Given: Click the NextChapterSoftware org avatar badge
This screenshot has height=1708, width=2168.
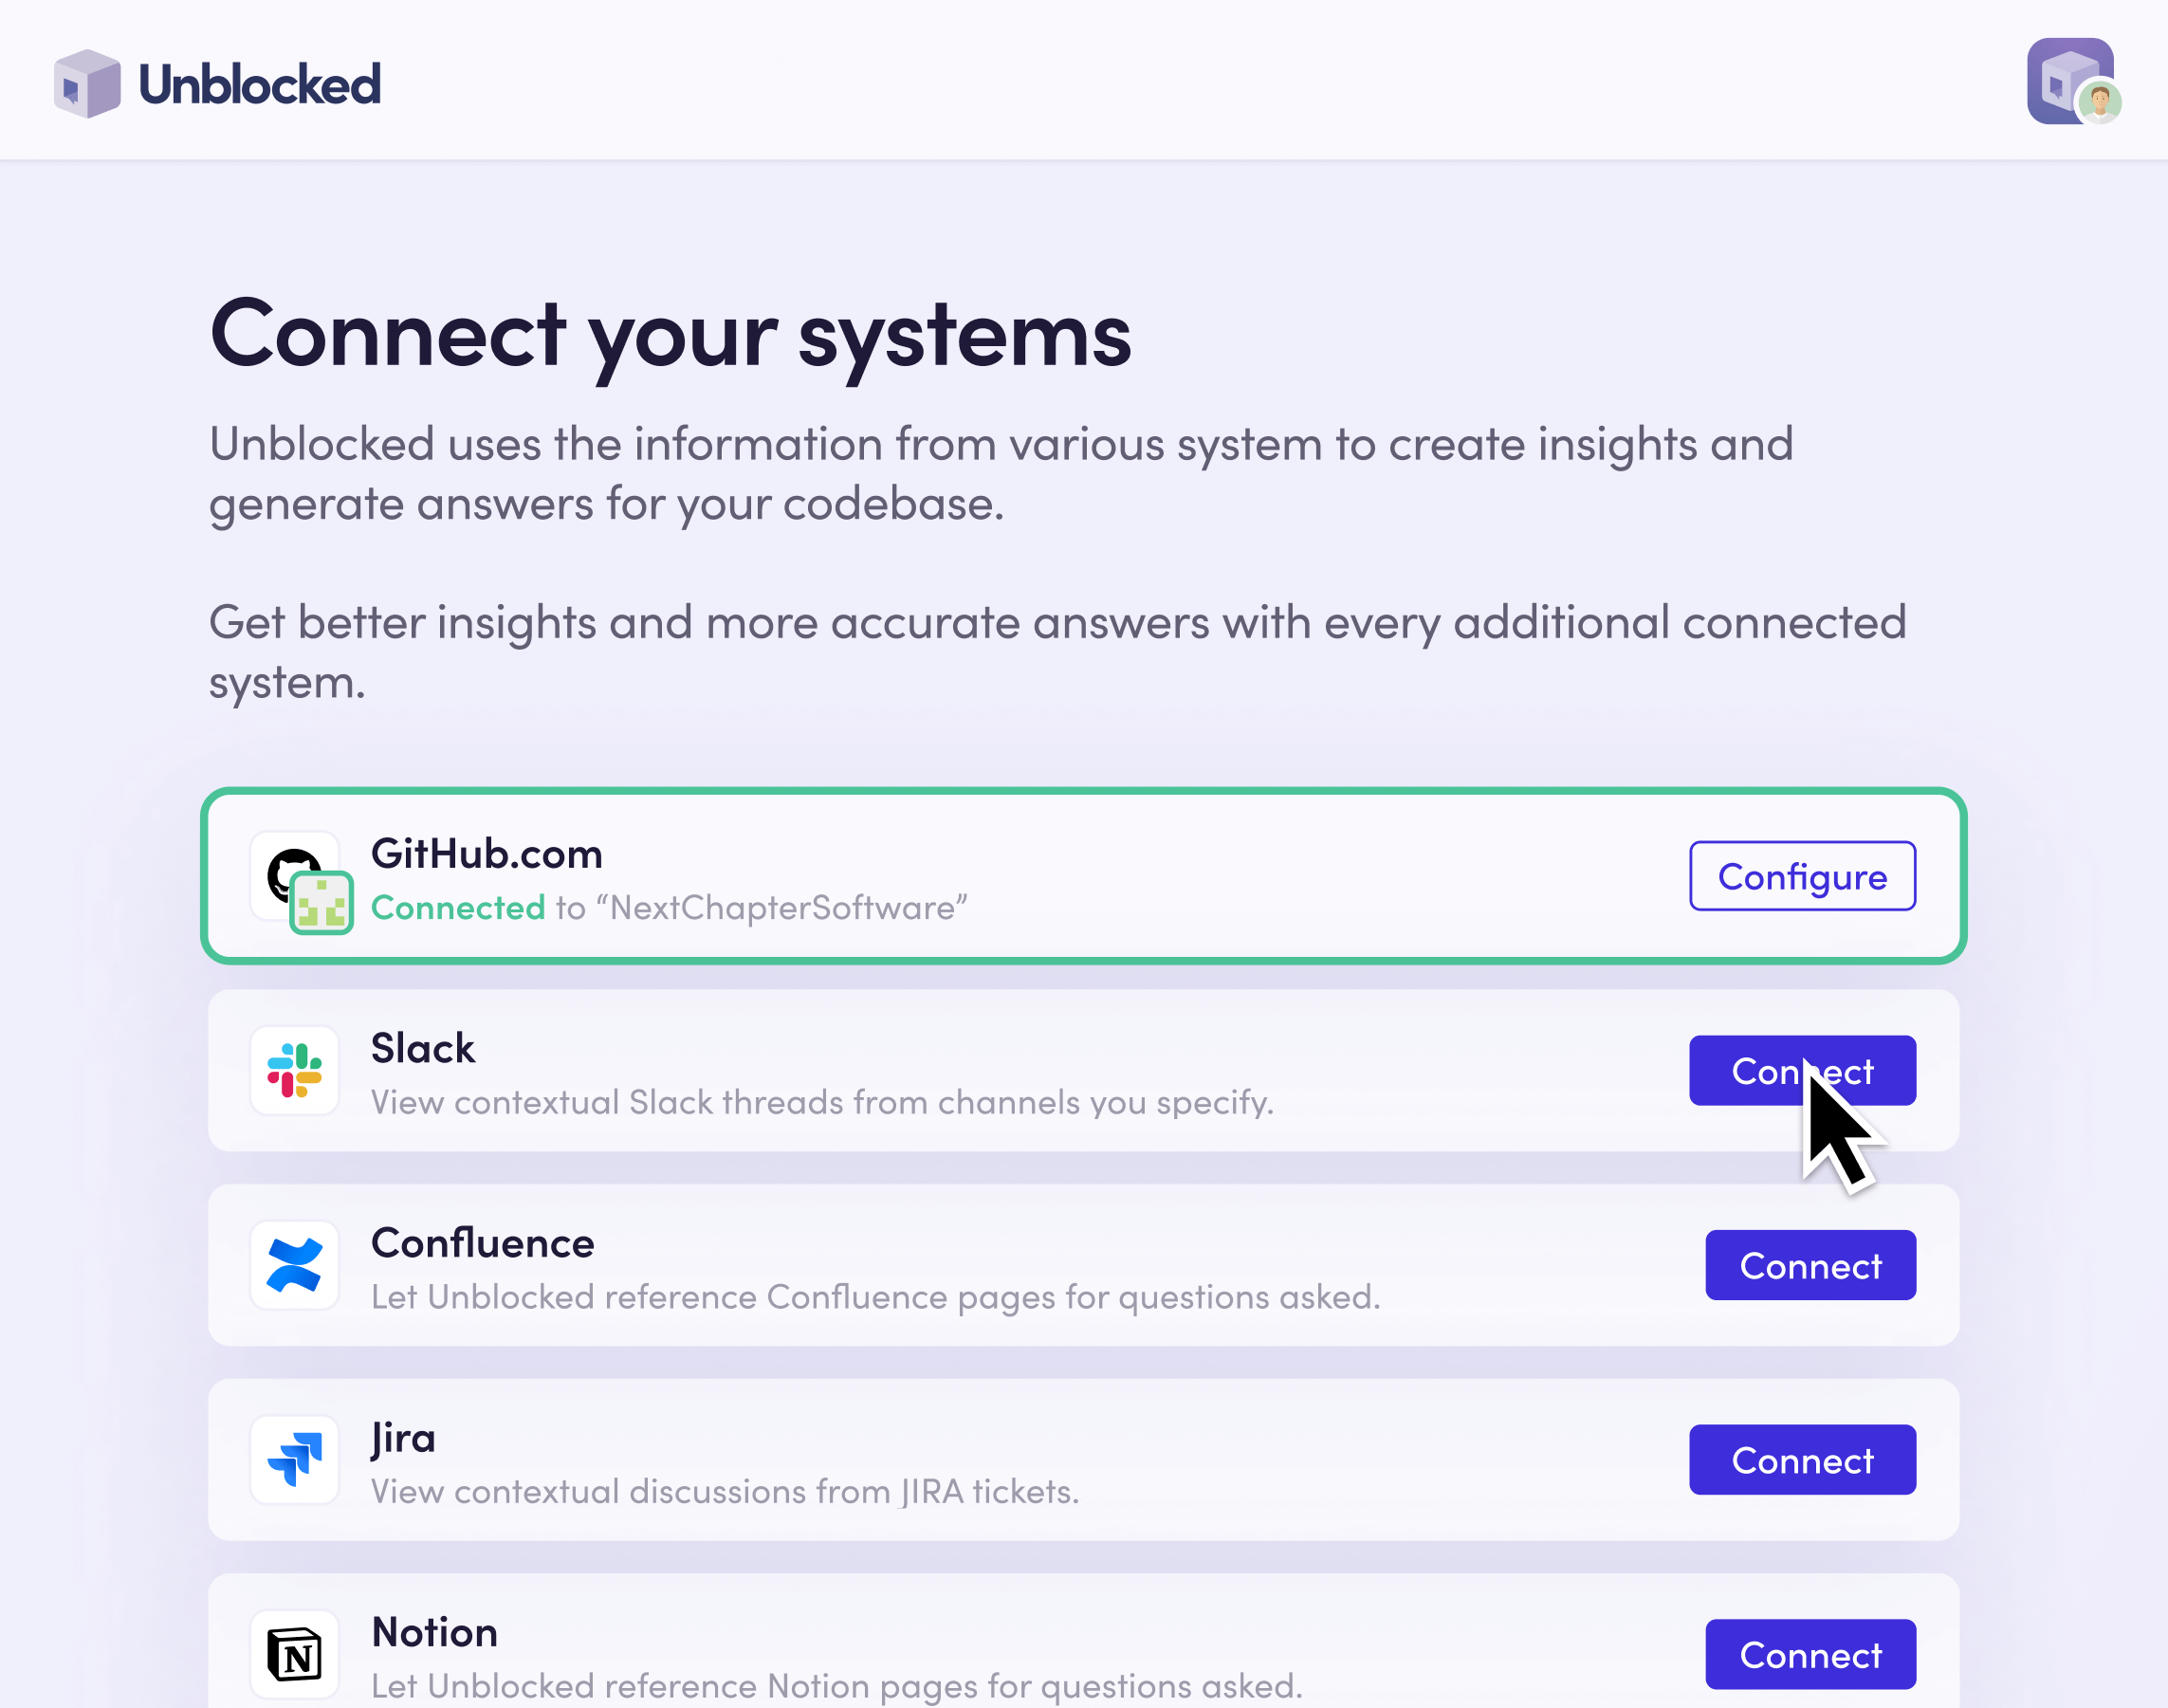Looking at the screenshot, I should [x=321, y=903].
